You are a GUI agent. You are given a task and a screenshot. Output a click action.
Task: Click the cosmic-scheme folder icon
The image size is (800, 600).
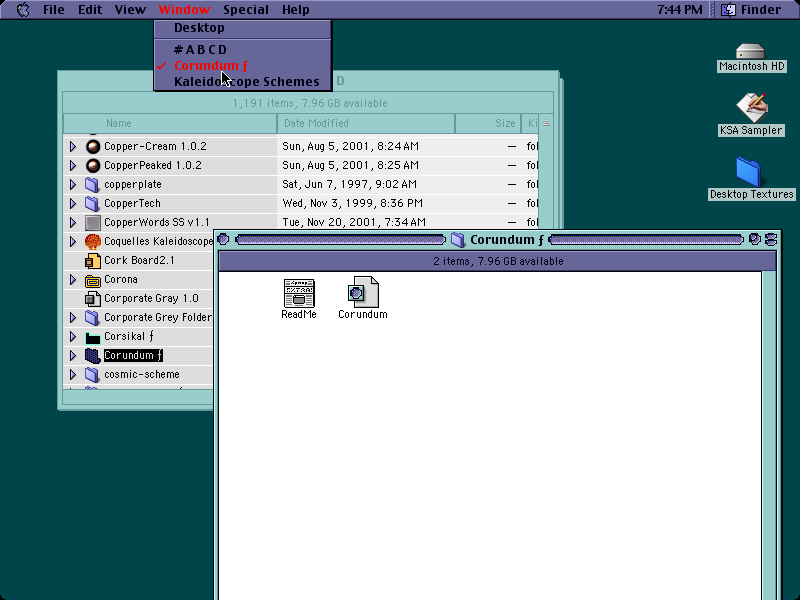point(92,374)
